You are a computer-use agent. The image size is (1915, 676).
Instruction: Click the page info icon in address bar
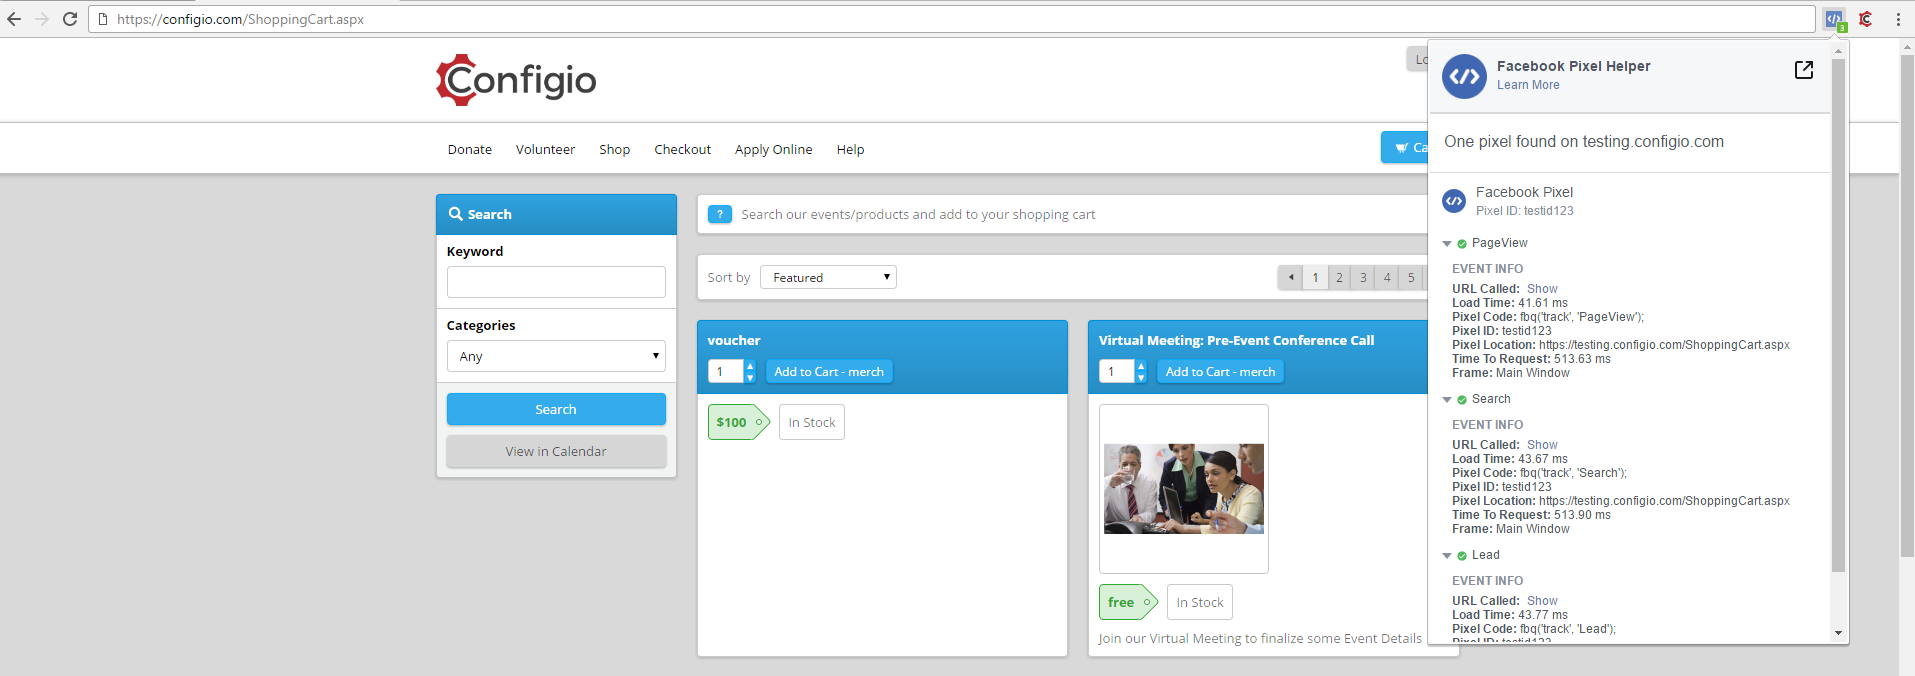102,19
